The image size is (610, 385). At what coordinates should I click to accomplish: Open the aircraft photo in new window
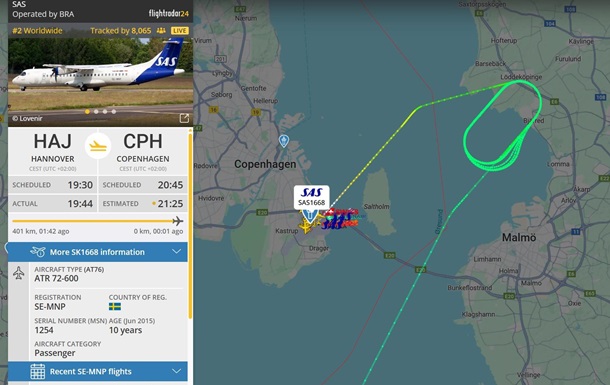click(x=184, y=118)
